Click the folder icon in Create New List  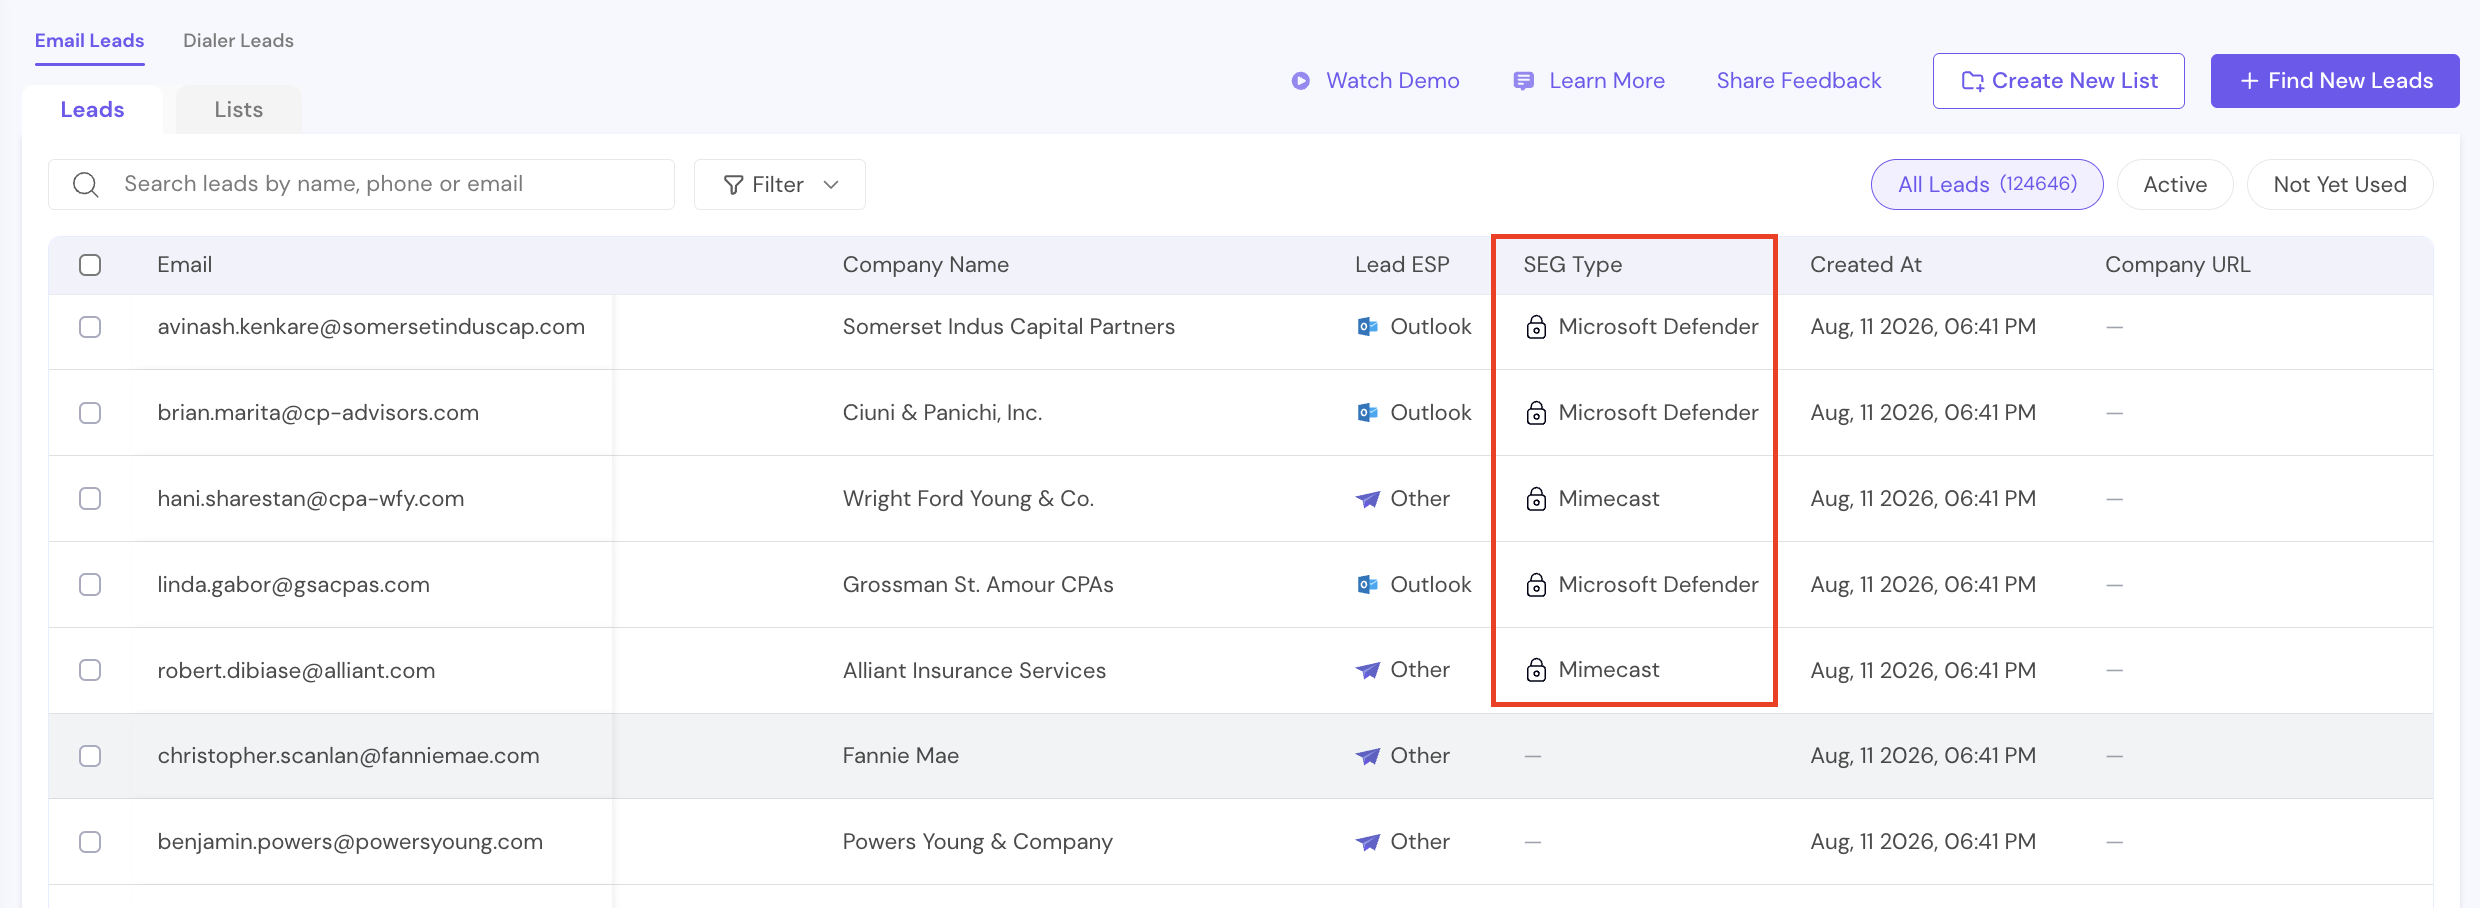[x=1972, y=81]
